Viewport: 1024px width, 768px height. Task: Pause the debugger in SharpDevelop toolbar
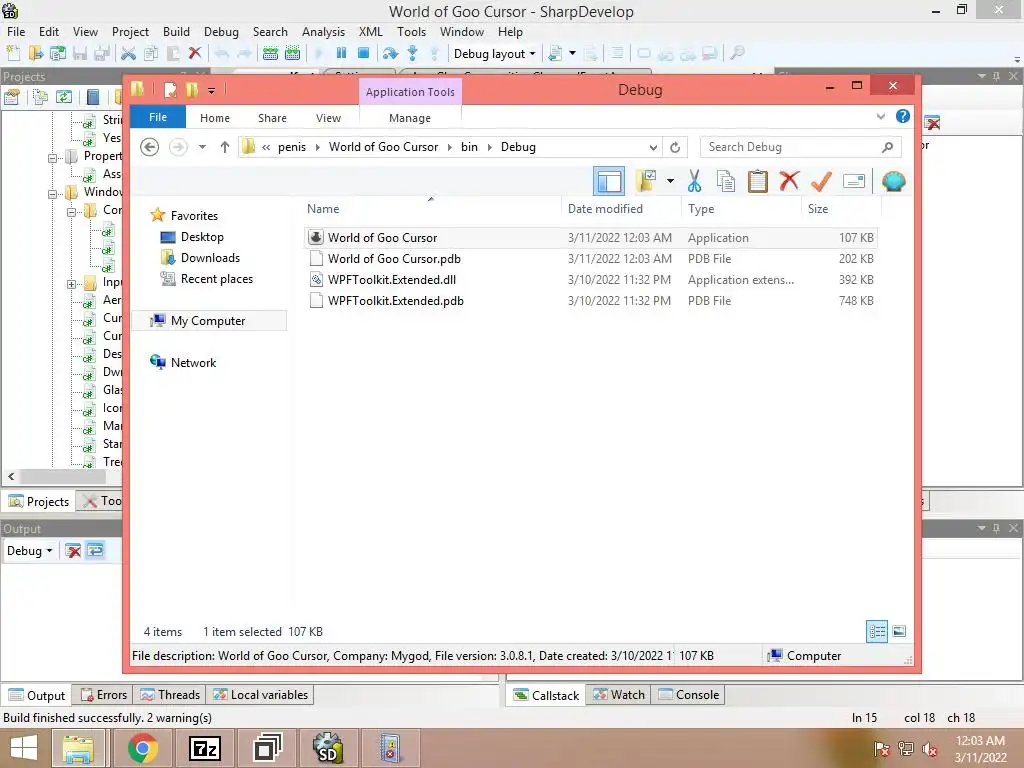341,54
